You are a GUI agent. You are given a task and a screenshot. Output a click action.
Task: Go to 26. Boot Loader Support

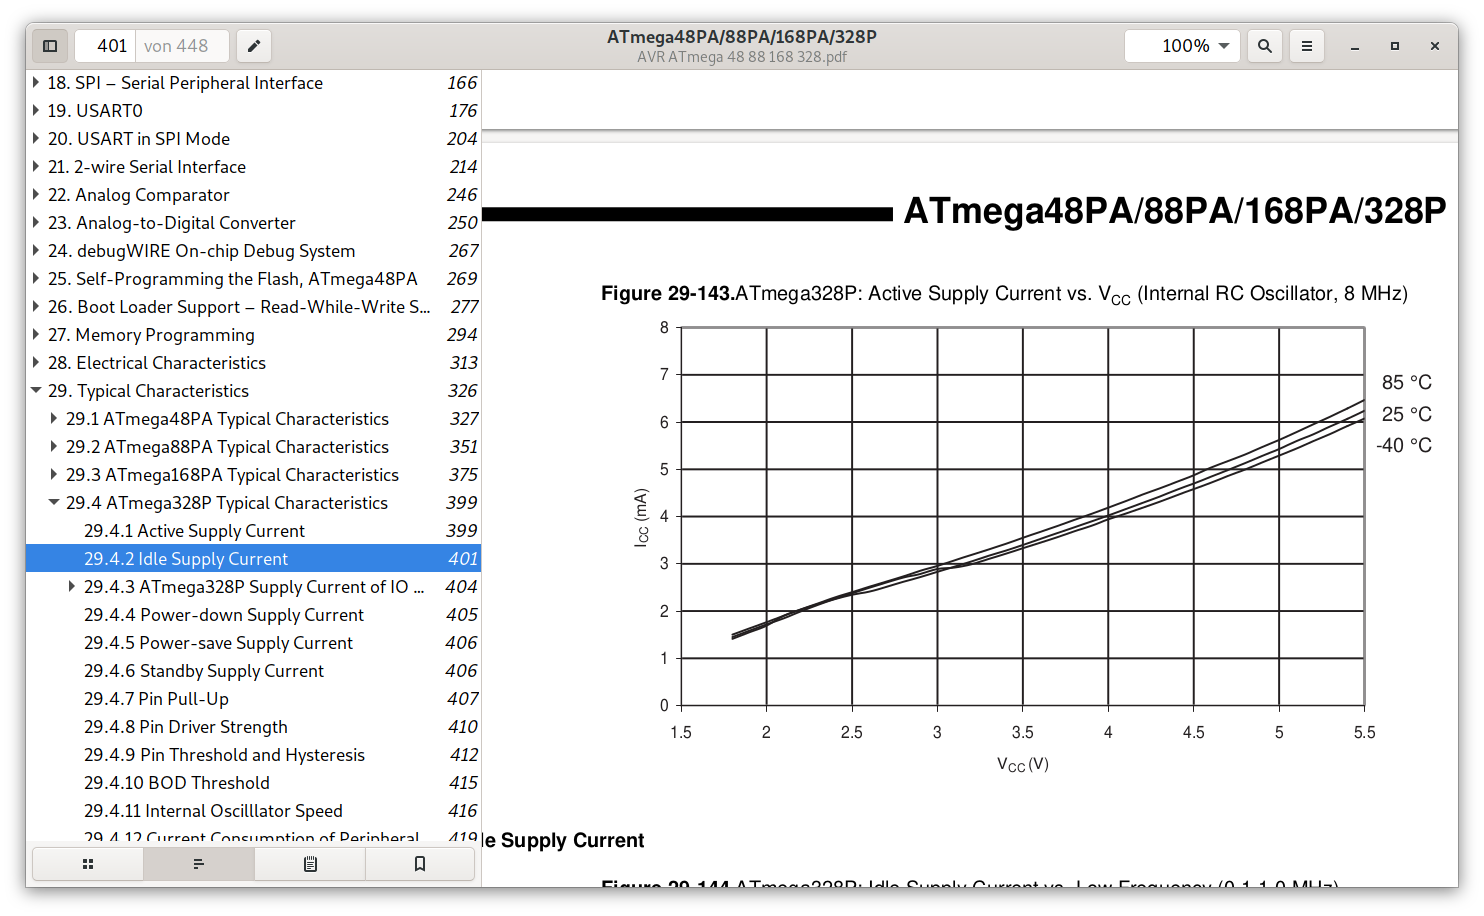(239, 307)
